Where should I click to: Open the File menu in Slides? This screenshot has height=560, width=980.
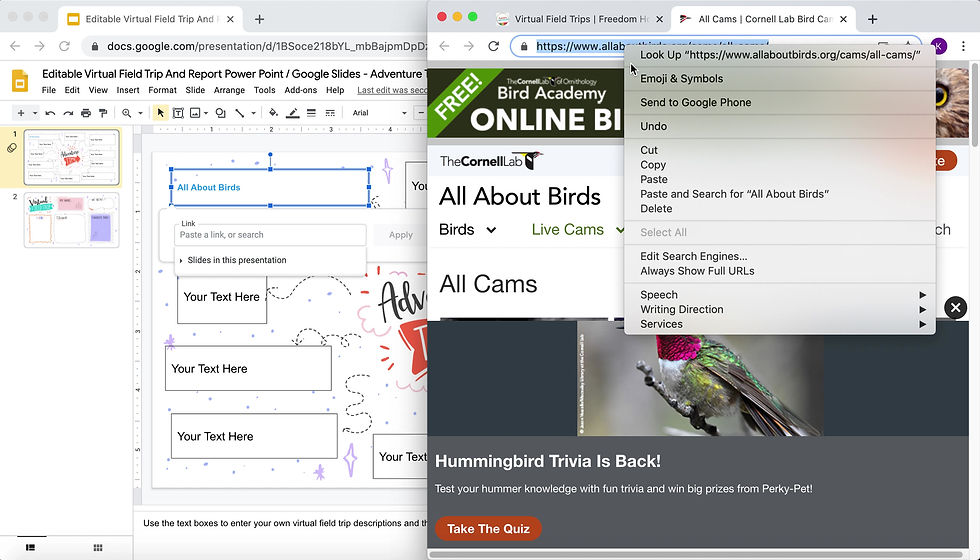tap(49, 90)
